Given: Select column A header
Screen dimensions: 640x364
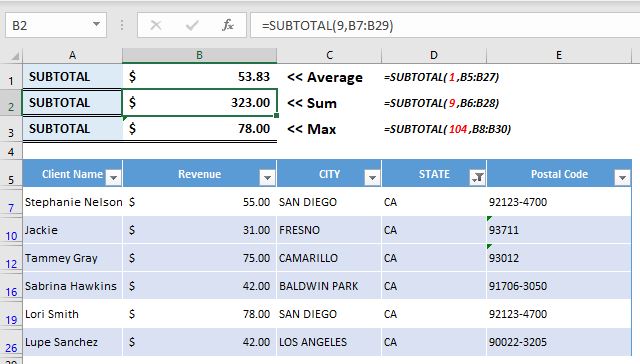Looking at the screenshot, I should (72, 55).
